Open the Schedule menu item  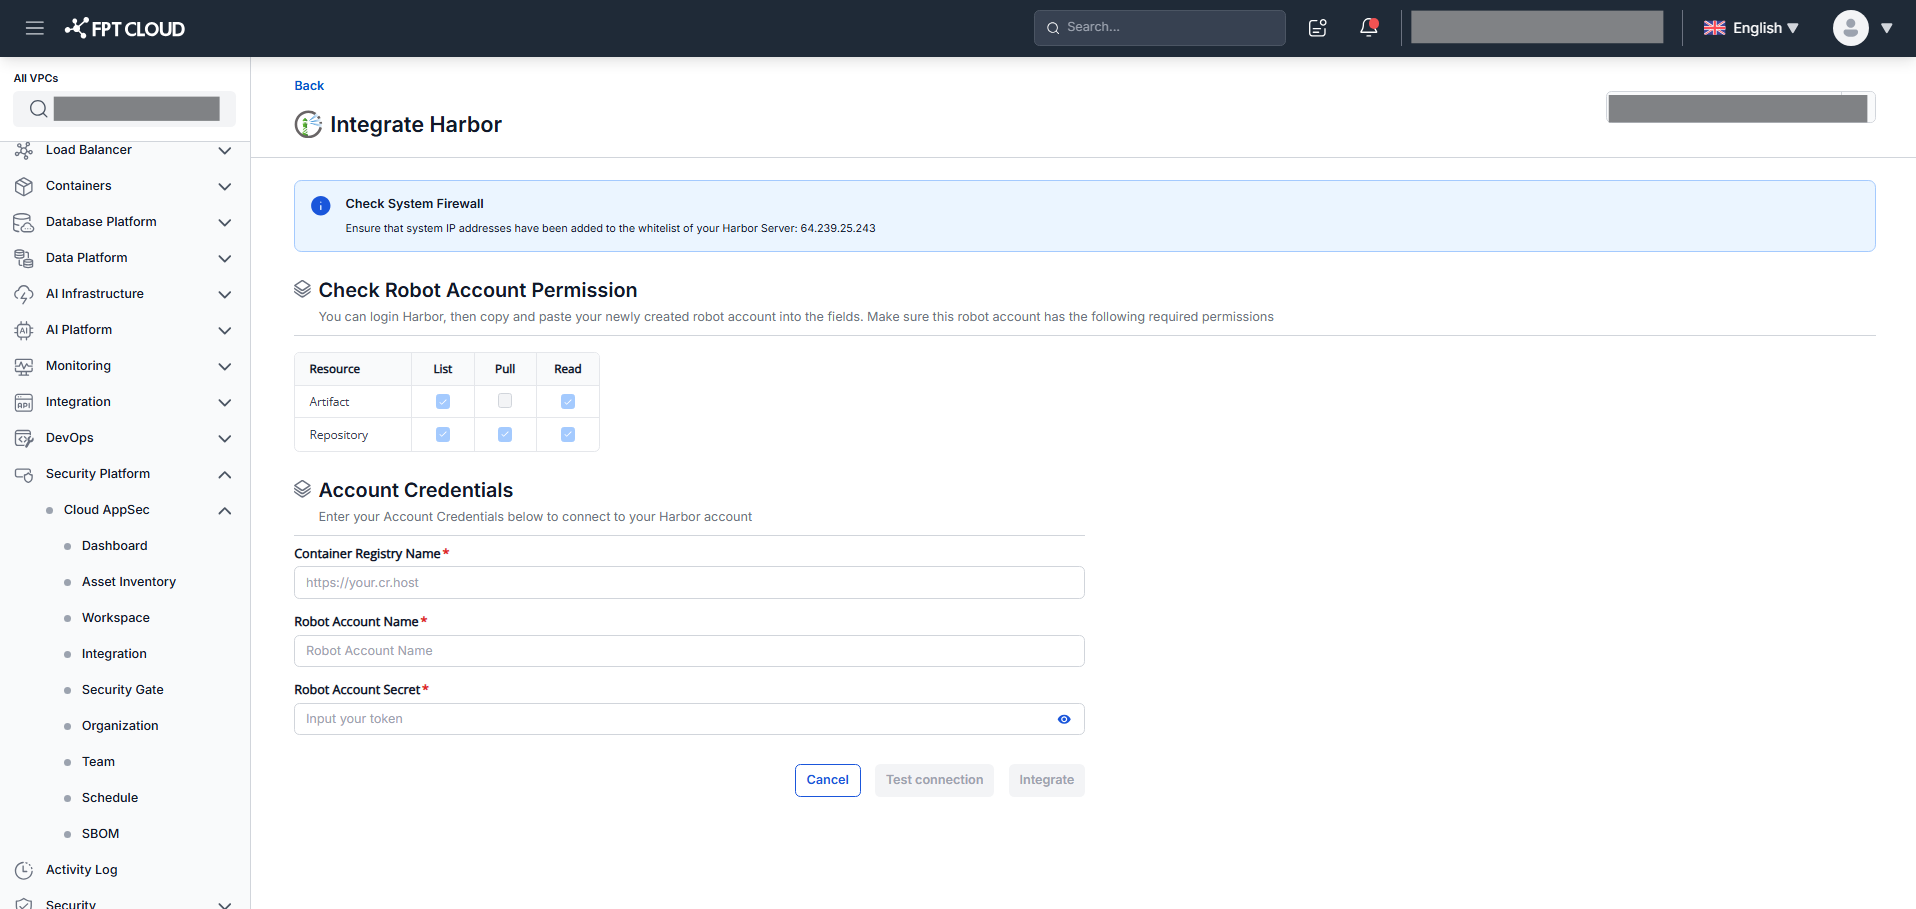[110, 798]
